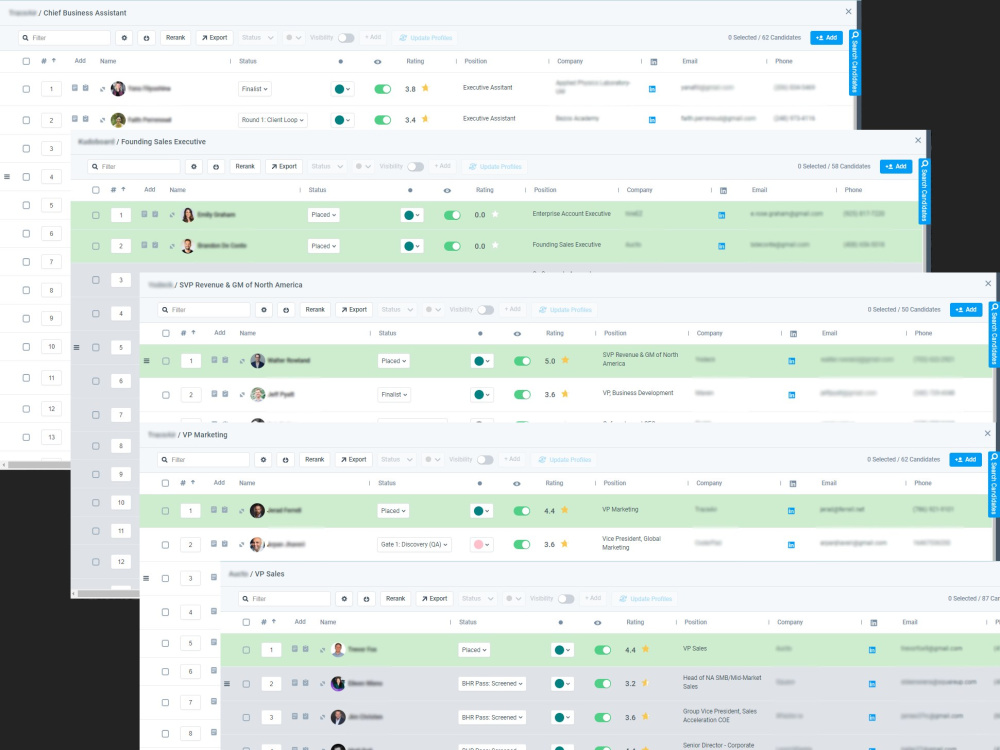Viewport: 1000px width, 750px height.
Task: Click drag handle of SVP Revenue placed row 1
Action: click(147, 361)
